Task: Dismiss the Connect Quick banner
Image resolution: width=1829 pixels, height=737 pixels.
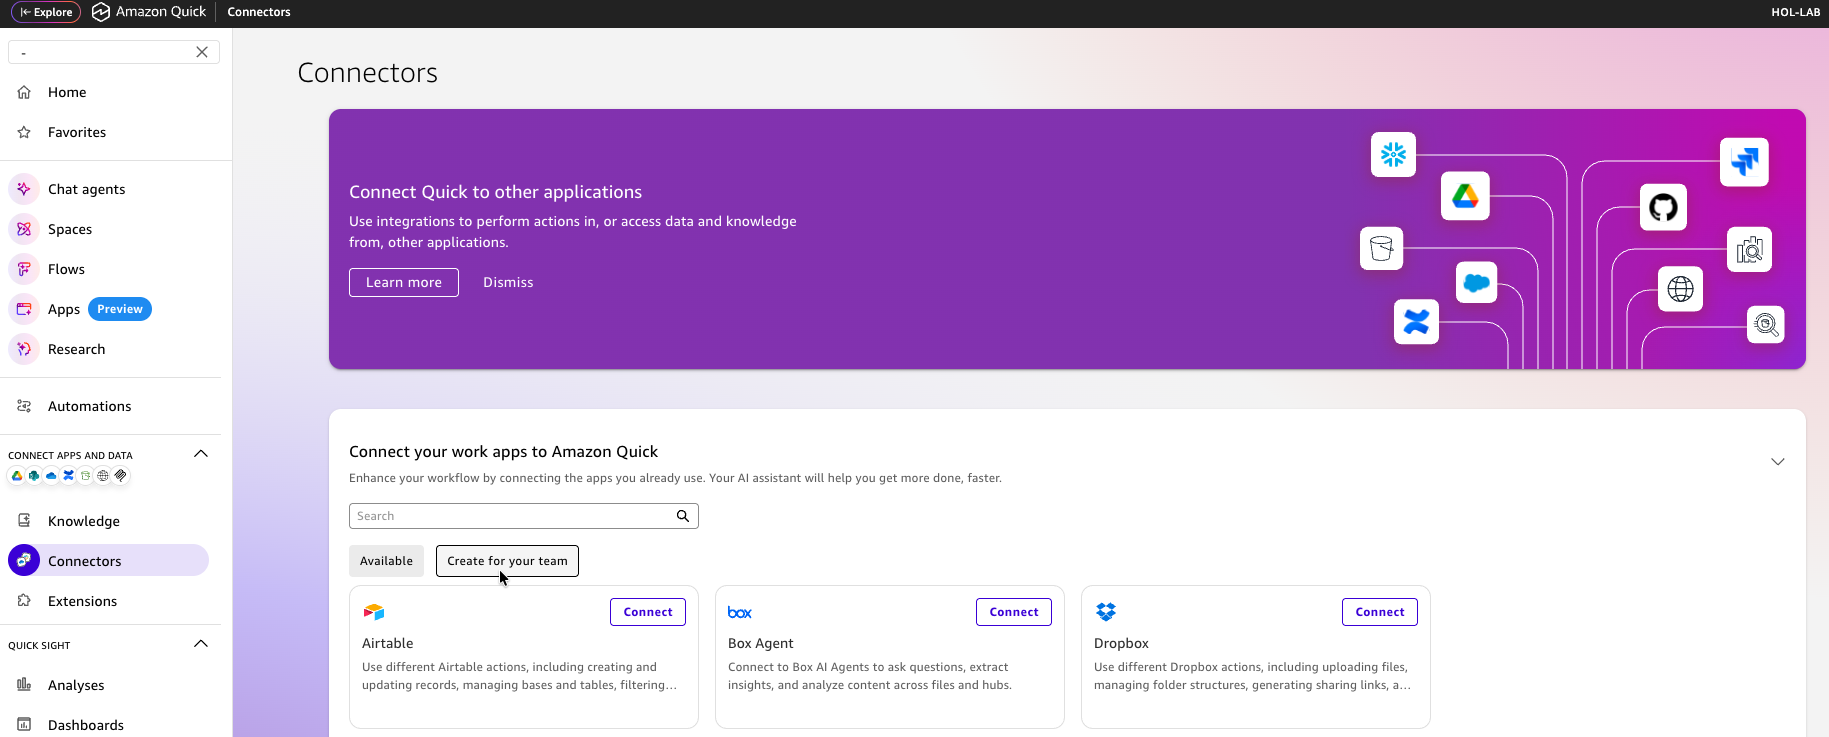Action: (x=508, y=282)
